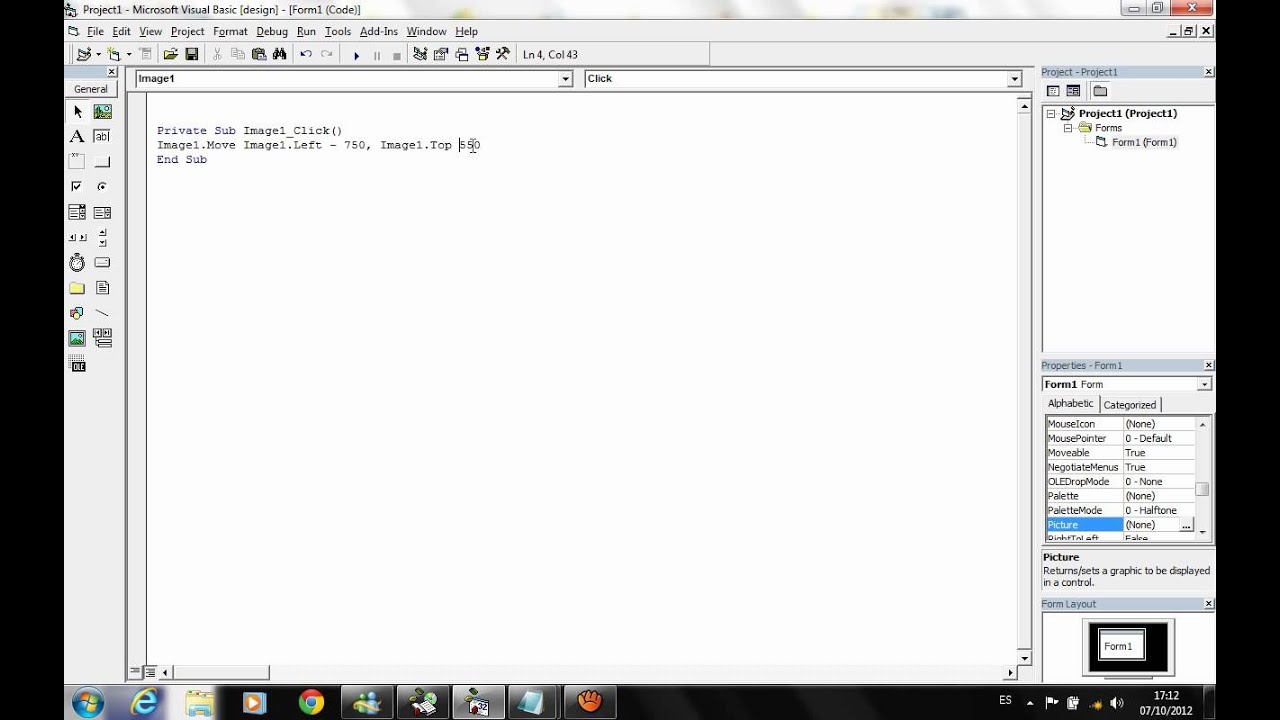This screenshot has height=720, width=1280.
Task: Undo the last edit via toolbar
Action: click(306, 55)
